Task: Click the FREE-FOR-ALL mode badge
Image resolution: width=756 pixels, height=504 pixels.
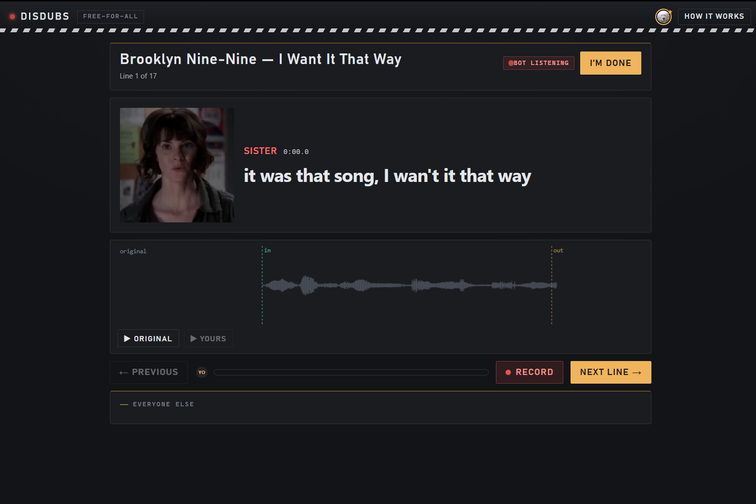Action: pos(110,16)
